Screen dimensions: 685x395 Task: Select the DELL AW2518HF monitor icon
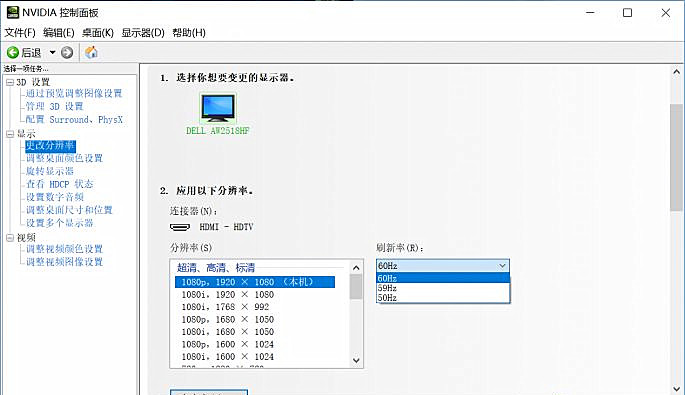point(218,107)
